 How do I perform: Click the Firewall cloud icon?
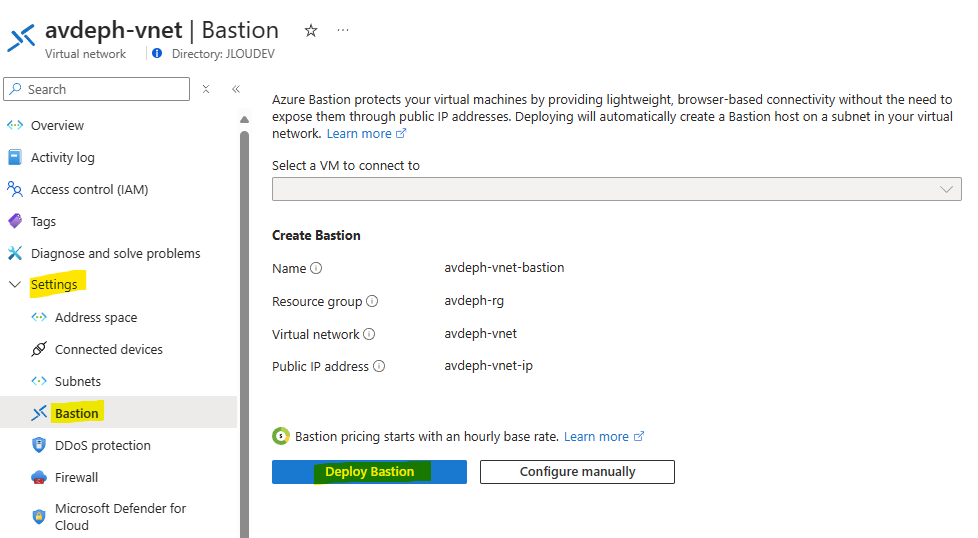39,478
